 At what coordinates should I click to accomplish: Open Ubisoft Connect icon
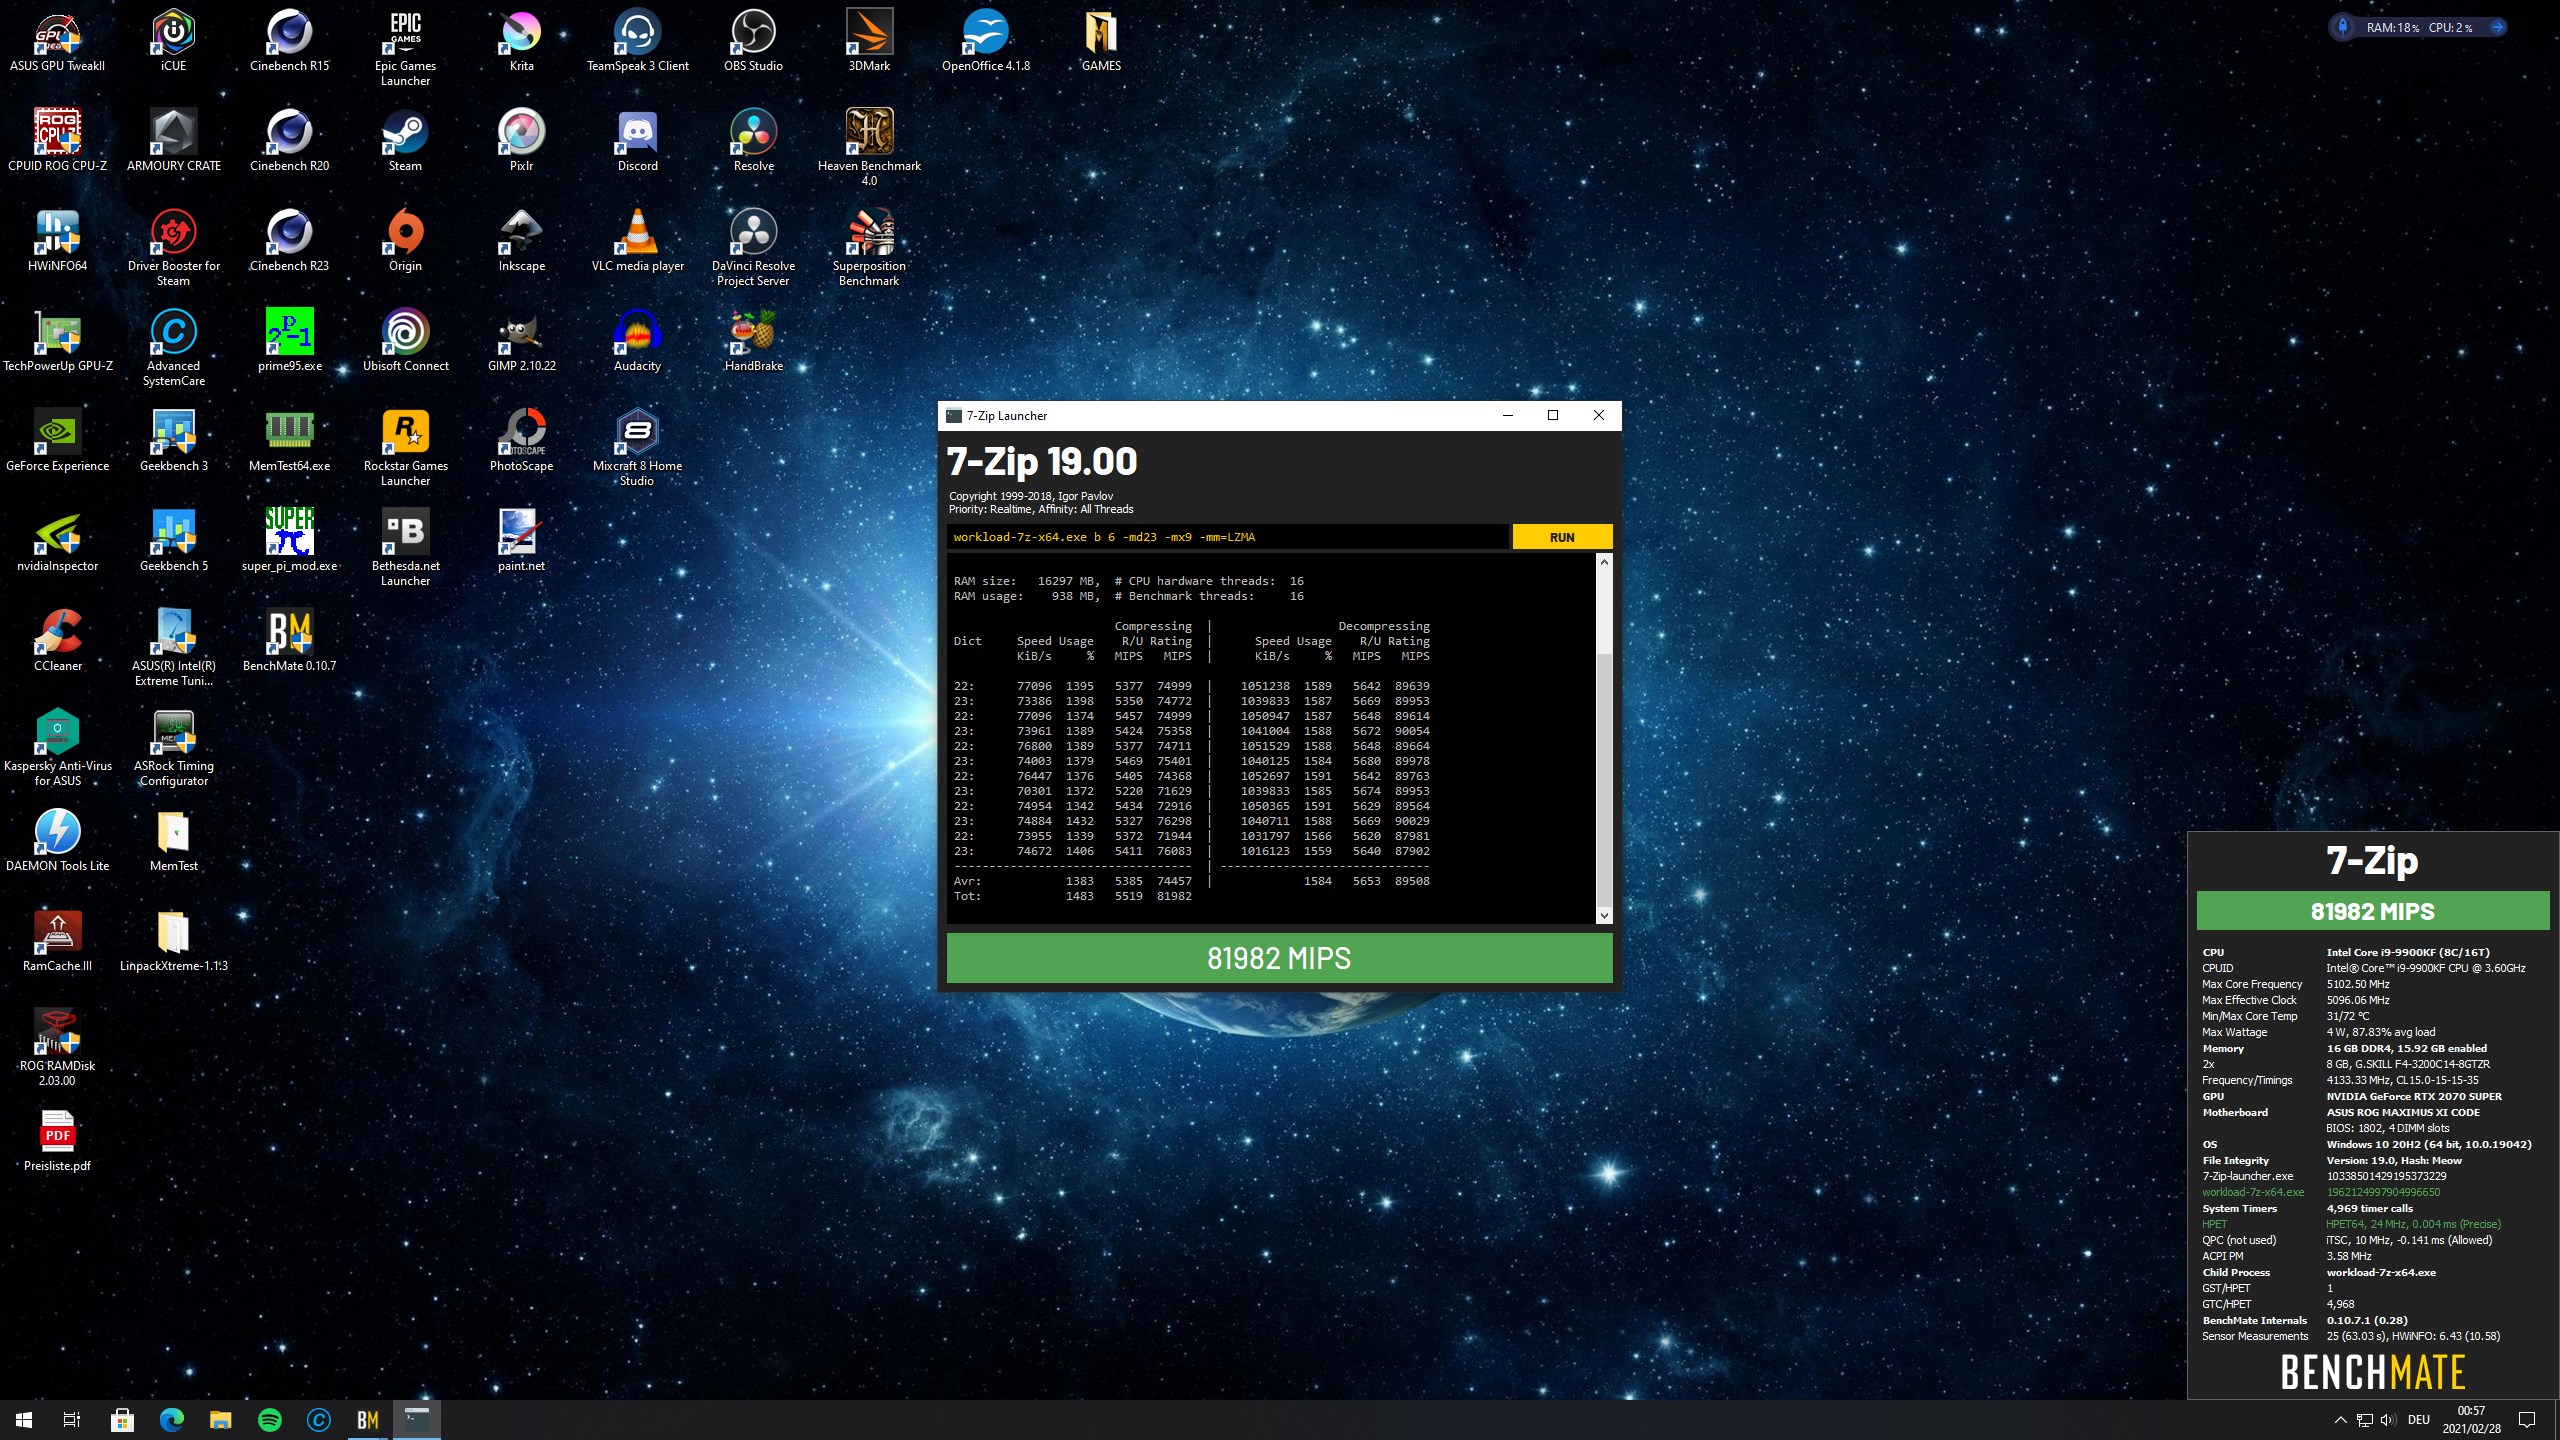coord(405,341)
